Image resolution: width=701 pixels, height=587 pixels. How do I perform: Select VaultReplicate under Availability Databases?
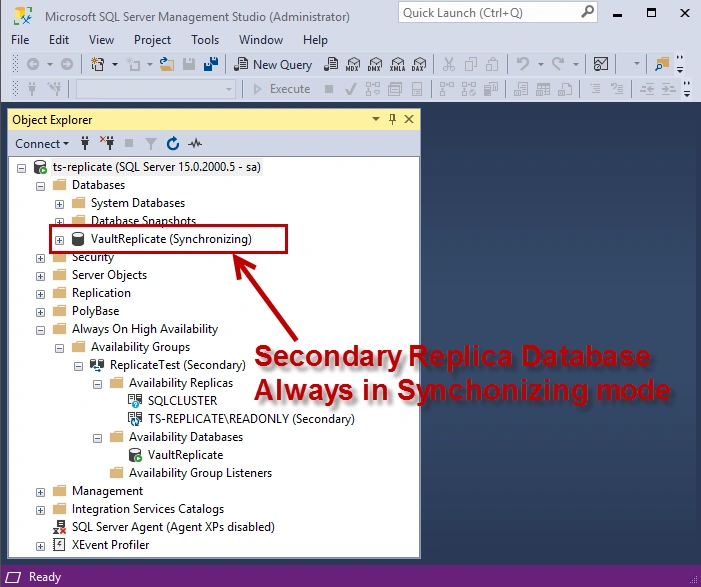(186, 455)
